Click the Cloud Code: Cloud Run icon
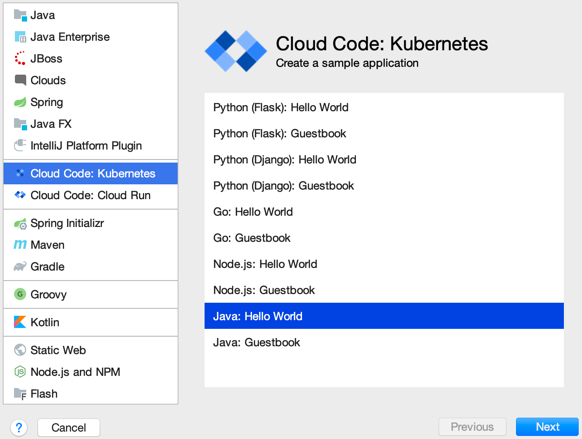This screenshot has width=582, height=439. tap(20, 195)
